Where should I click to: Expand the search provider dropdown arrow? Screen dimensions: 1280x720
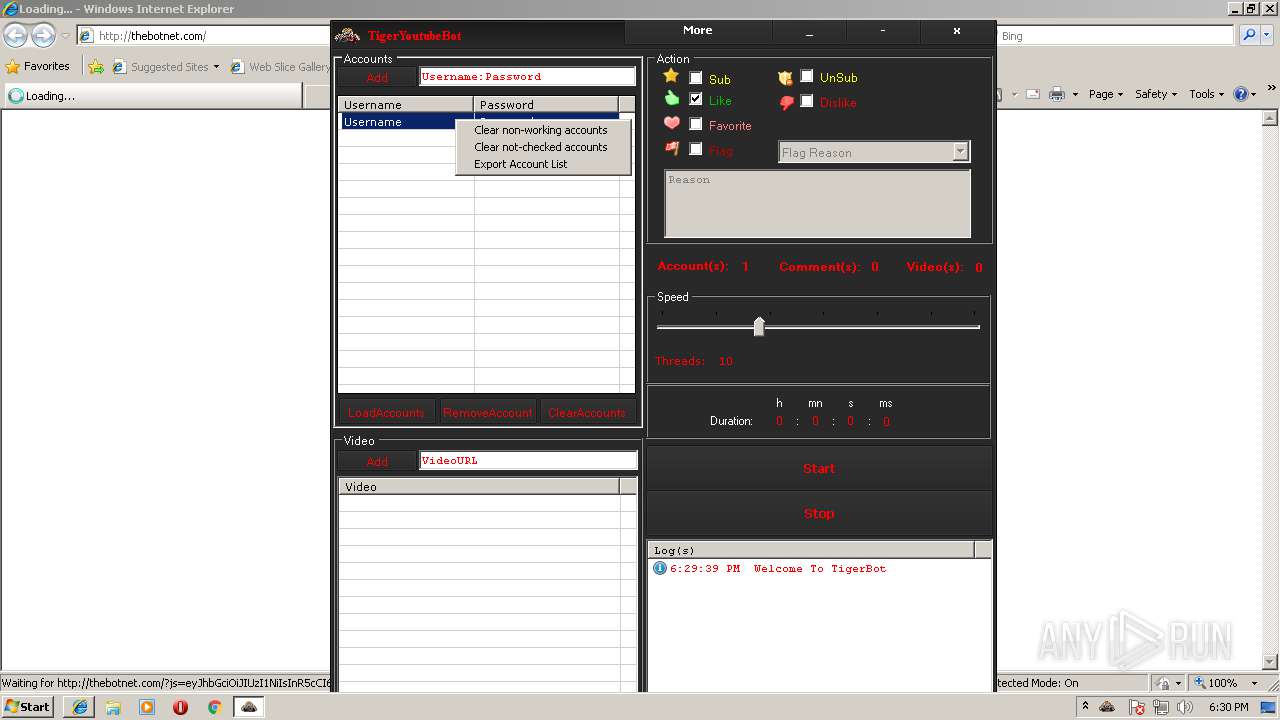(x=1268, y=36)
